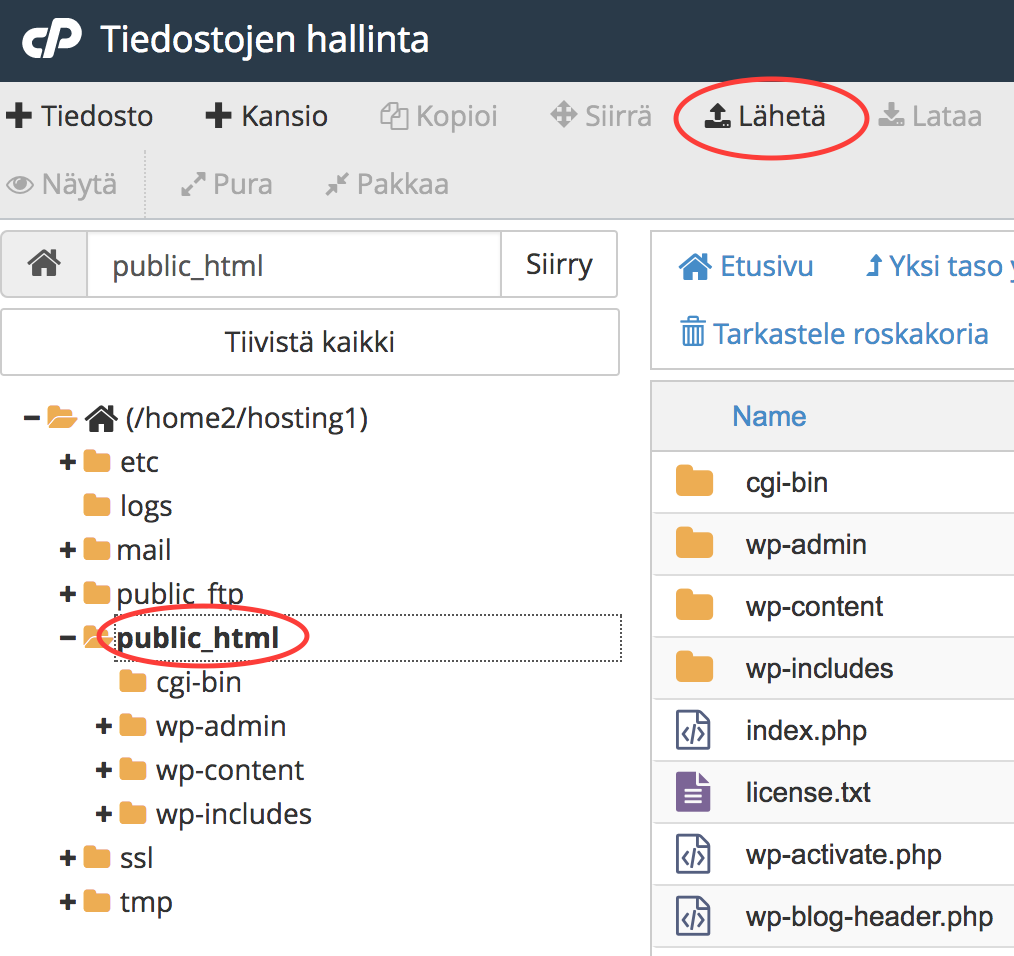Select wp-activate.php in file list
This screenshot has width=1014, height=956.
coord(843,855)
